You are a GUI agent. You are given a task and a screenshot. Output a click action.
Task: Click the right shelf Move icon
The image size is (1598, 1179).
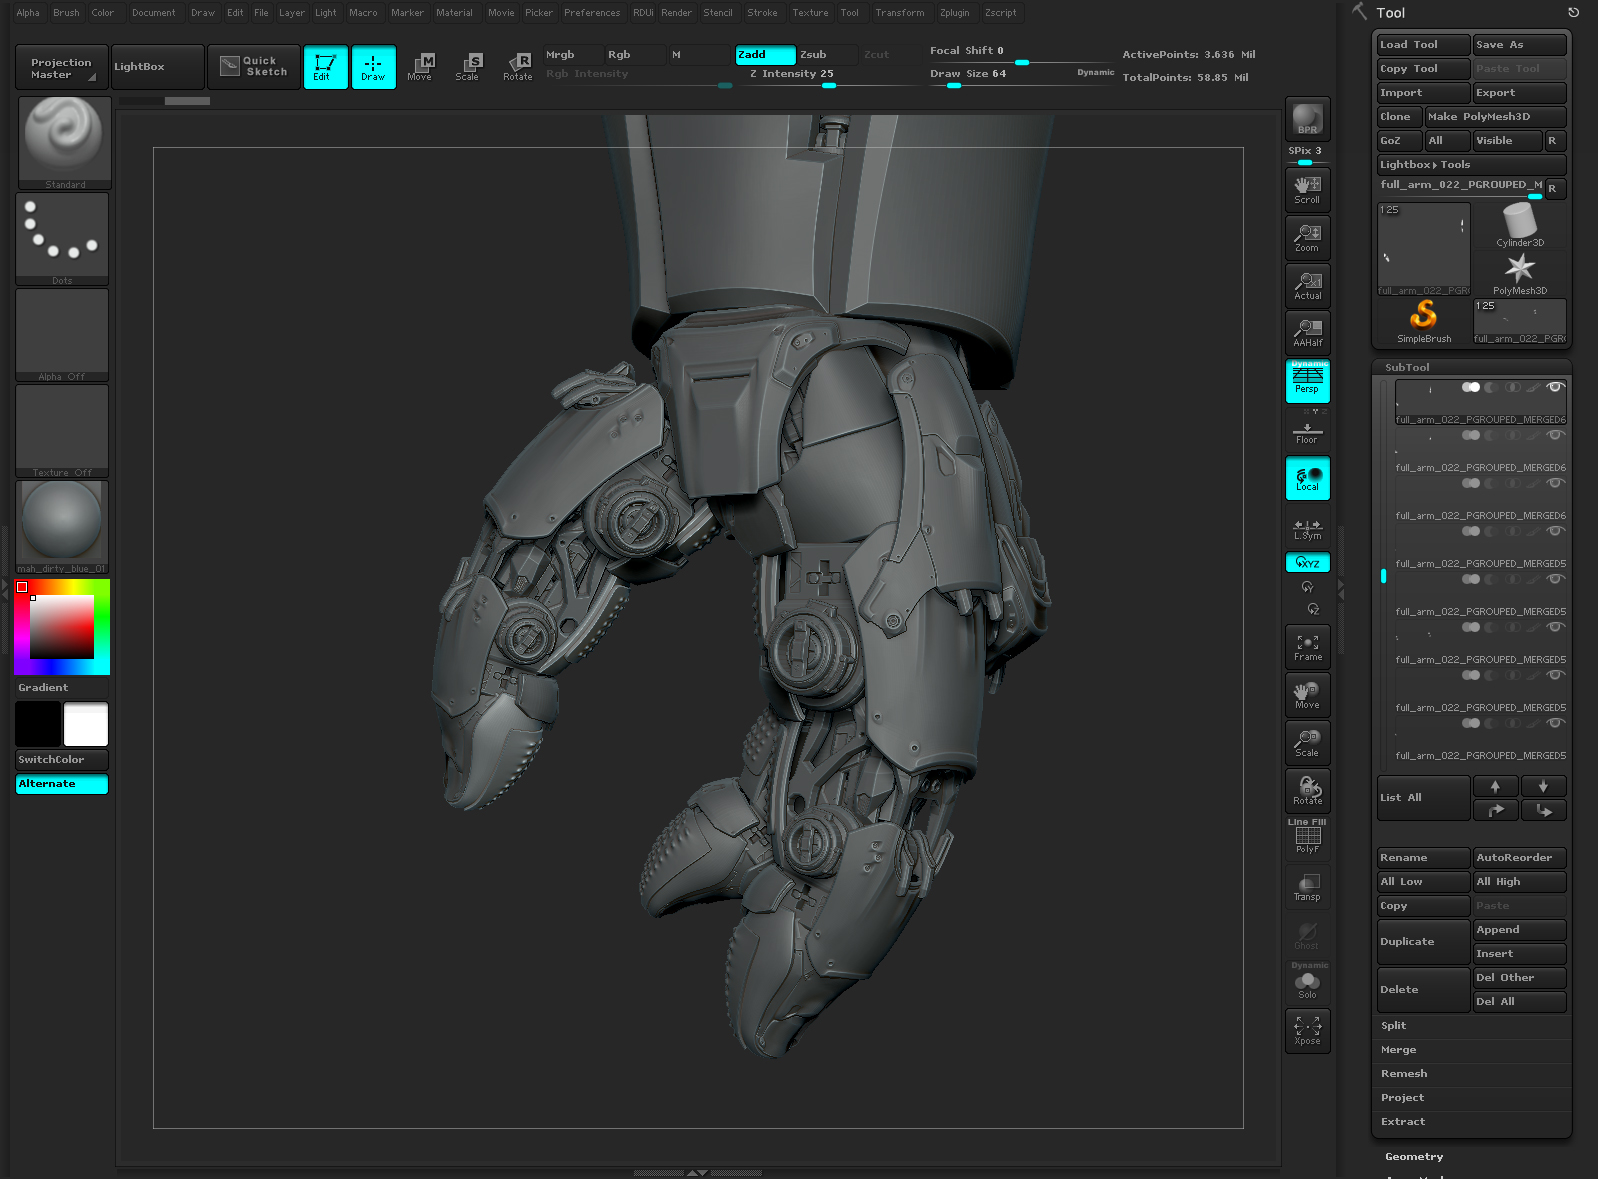[1307, 695]
